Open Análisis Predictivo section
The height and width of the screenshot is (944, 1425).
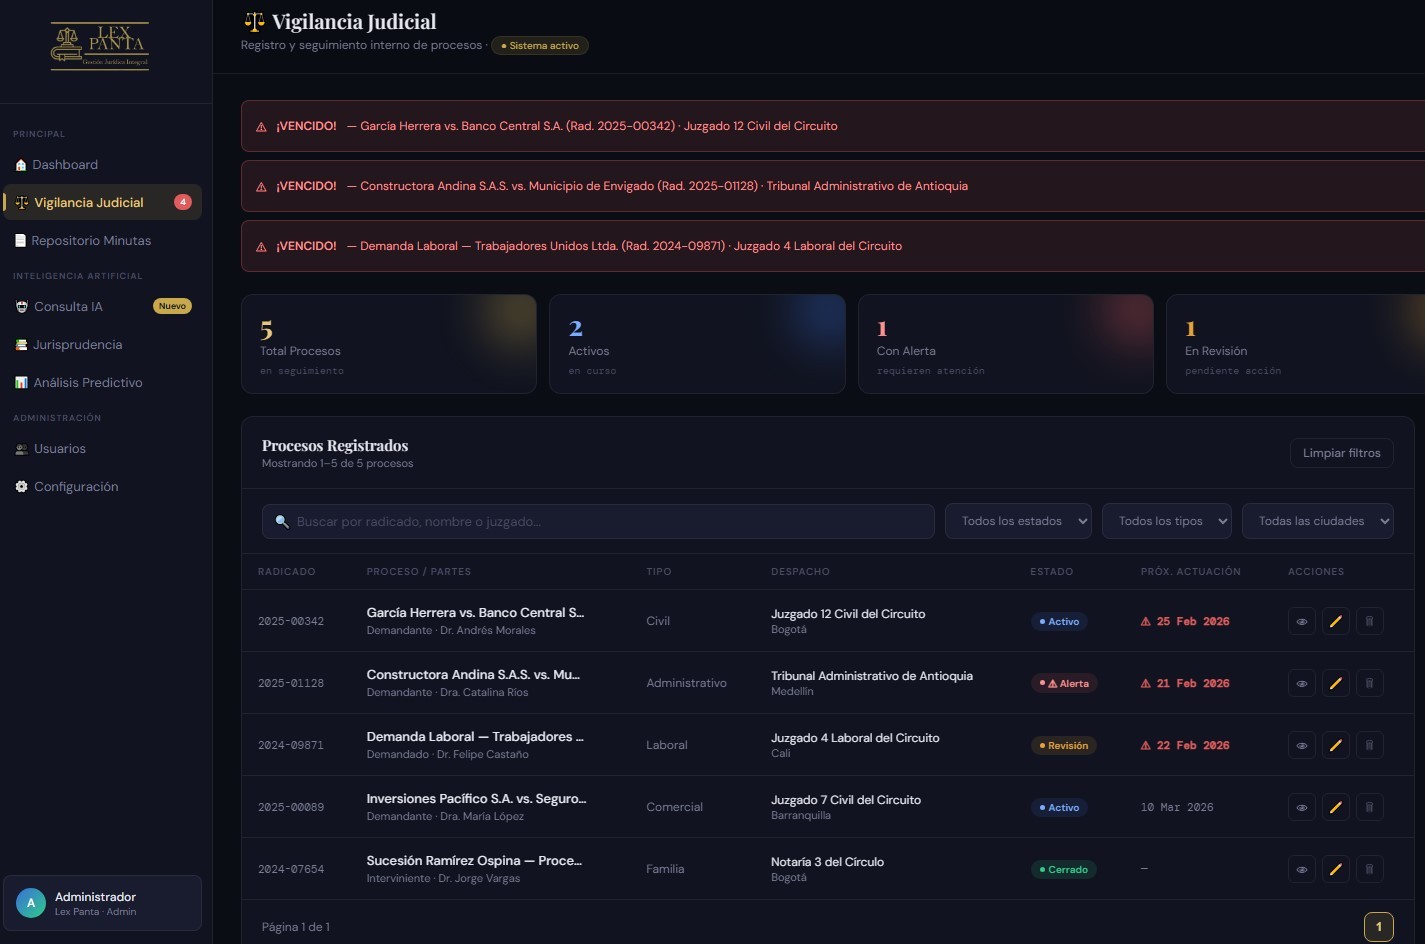coord(102,383)
